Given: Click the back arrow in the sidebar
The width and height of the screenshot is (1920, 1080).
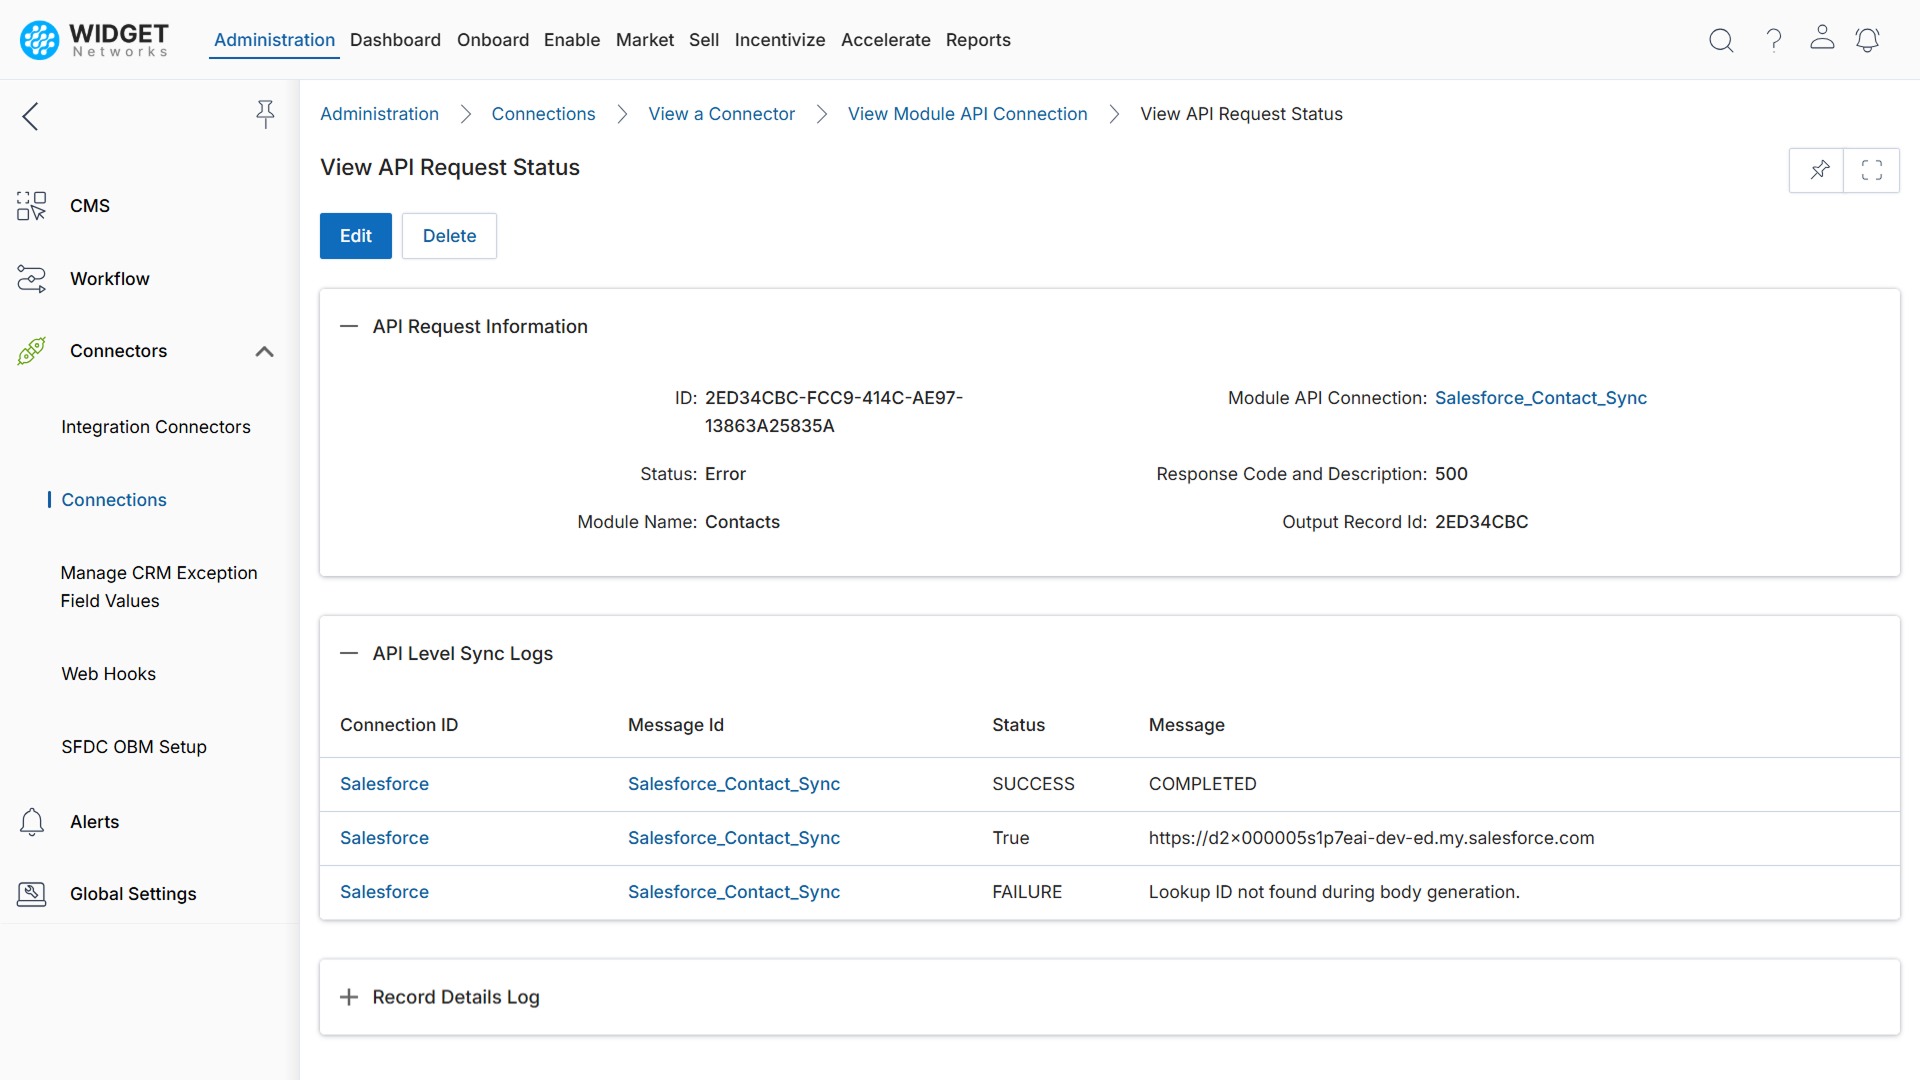Looking at the screenshot, I should tap(30, 116).
